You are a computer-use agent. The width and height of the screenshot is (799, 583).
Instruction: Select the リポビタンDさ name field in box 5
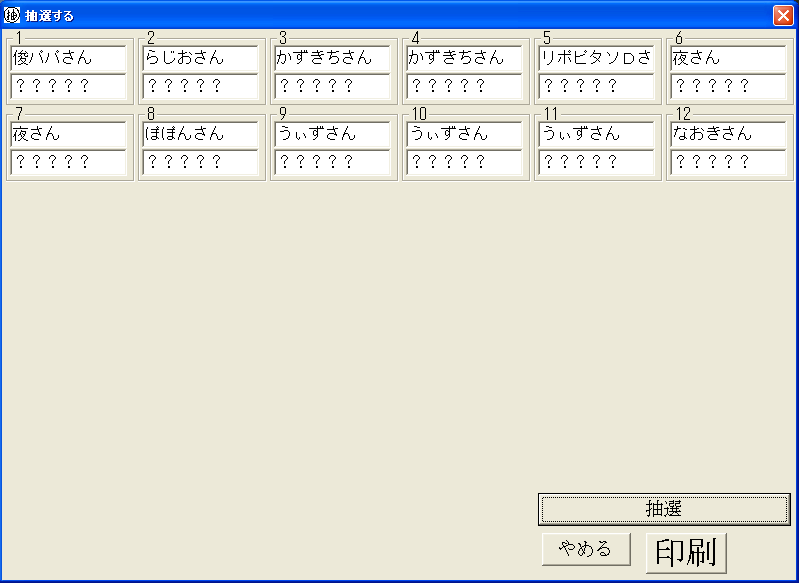pyautogui.click(x=596, y=58)
